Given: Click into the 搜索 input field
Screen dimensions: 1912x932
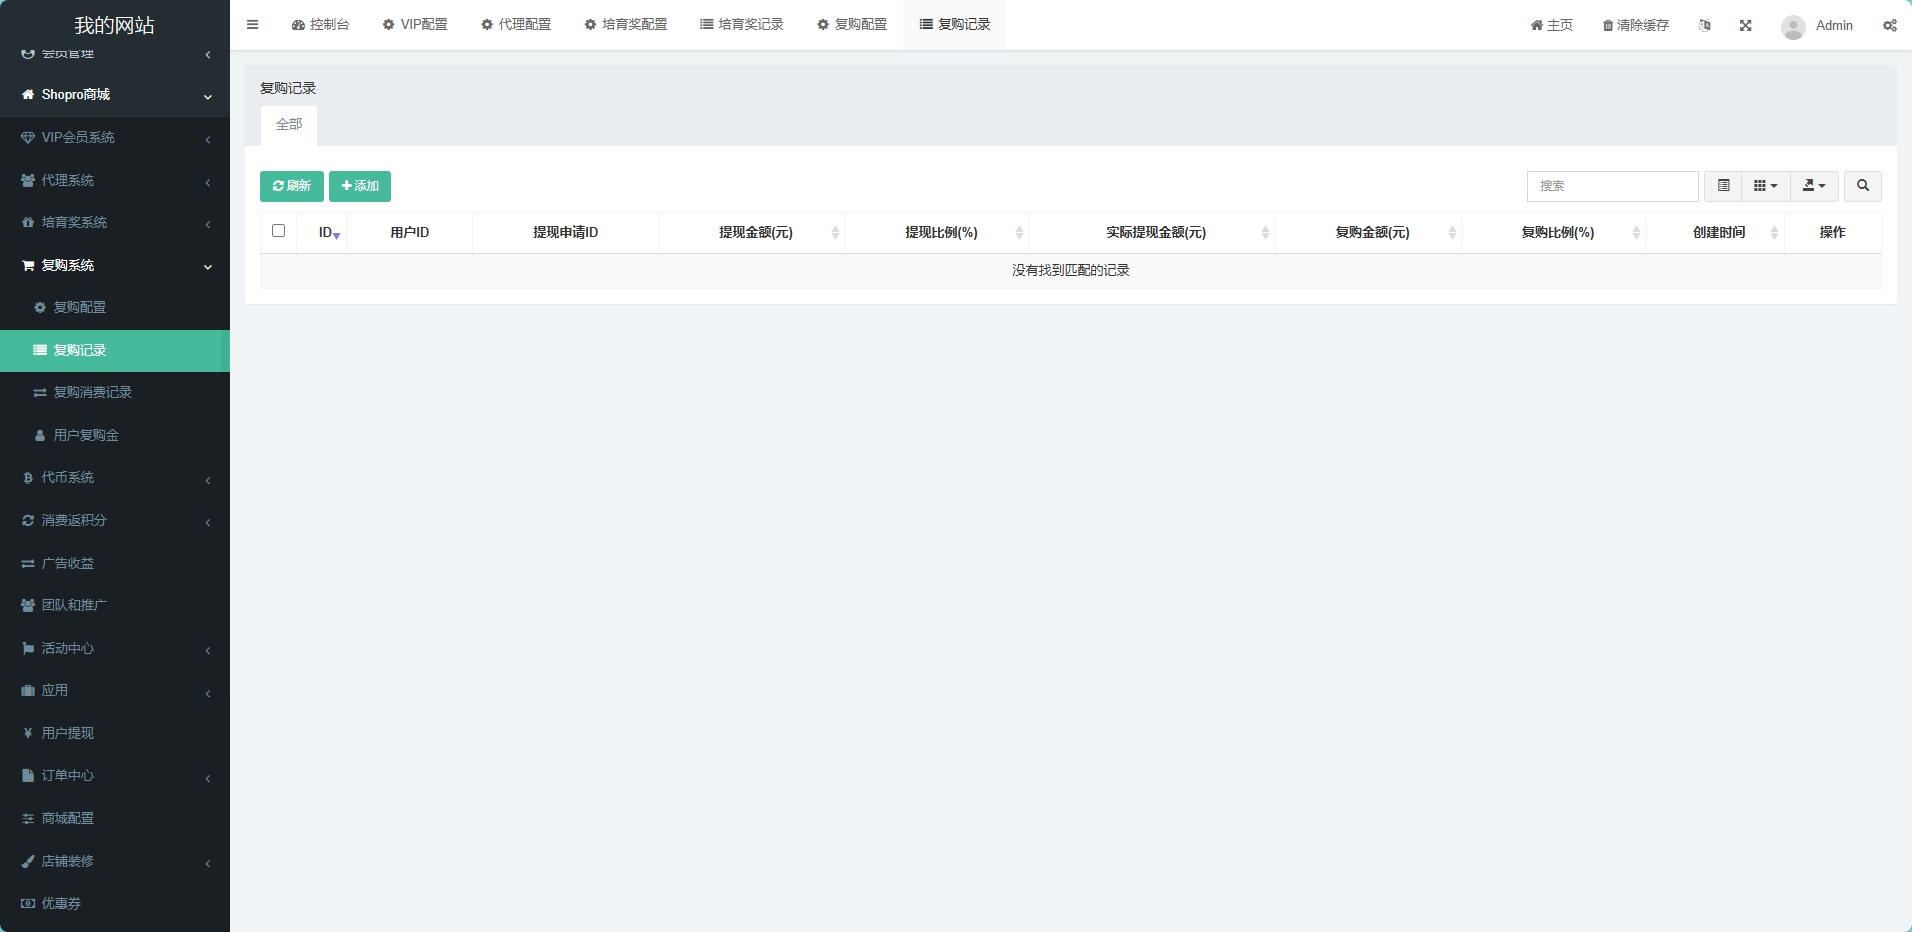Looking at the screenshot, I should tap(1611, 186).
